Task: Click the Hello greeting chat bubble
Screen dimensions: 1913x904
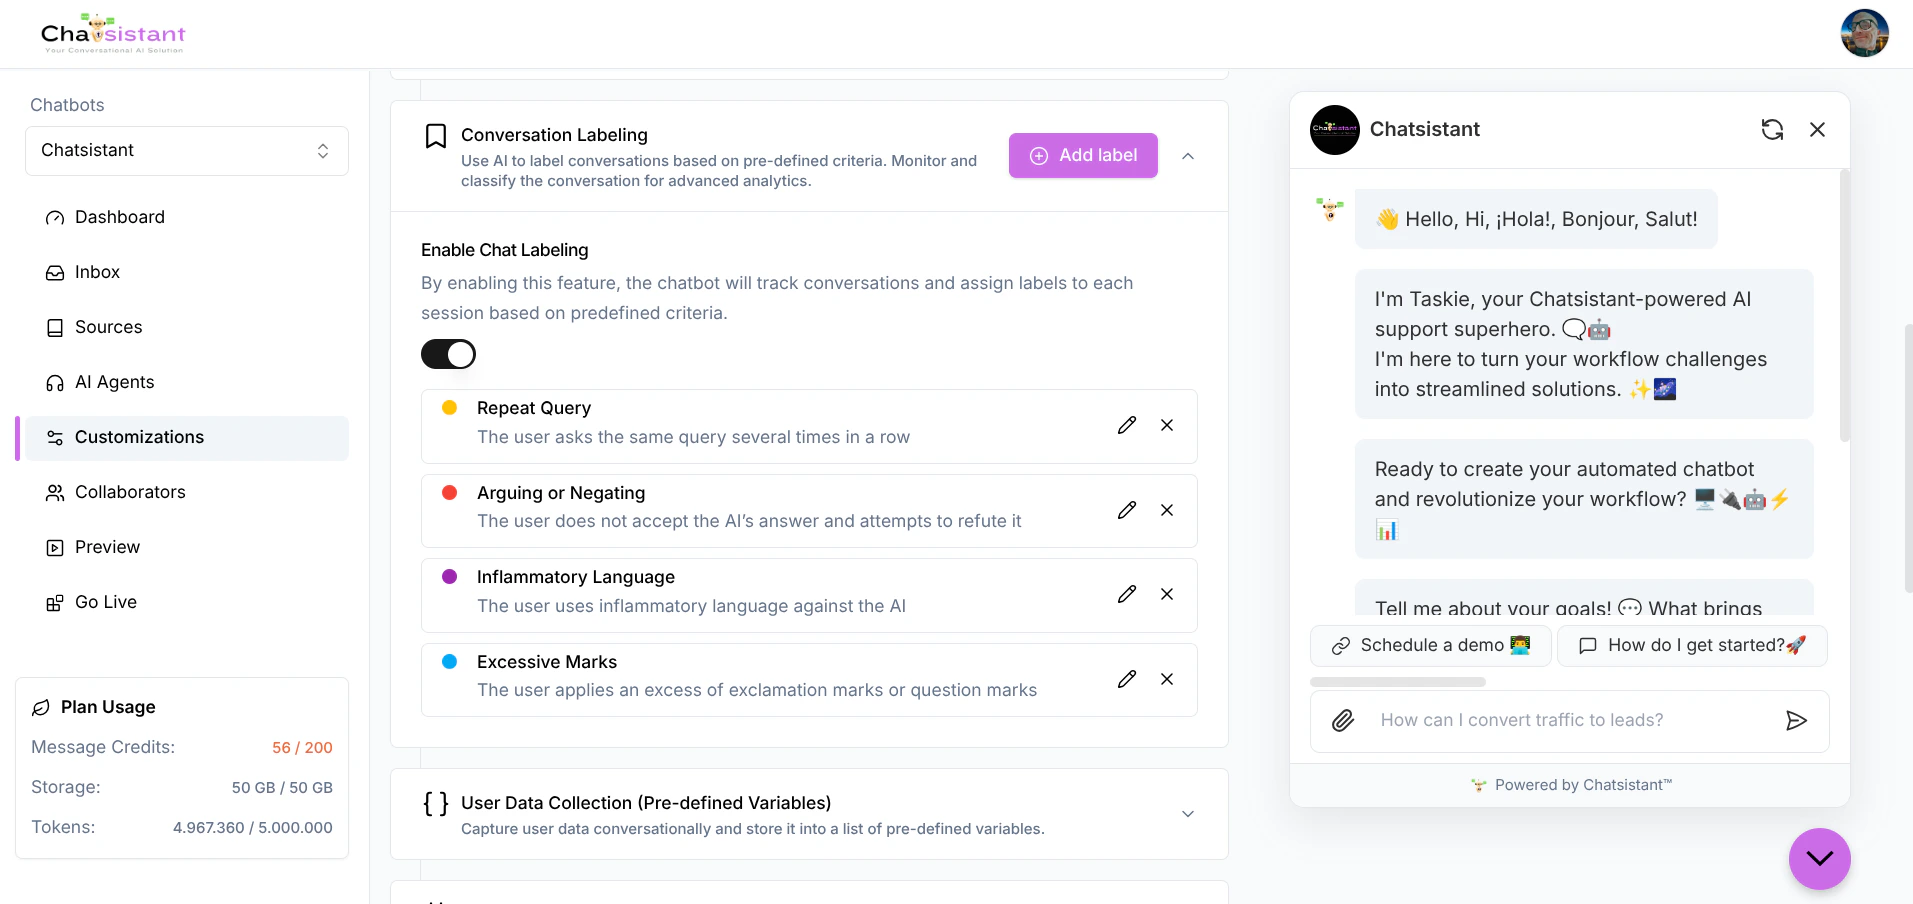Action: [1536, 219]
